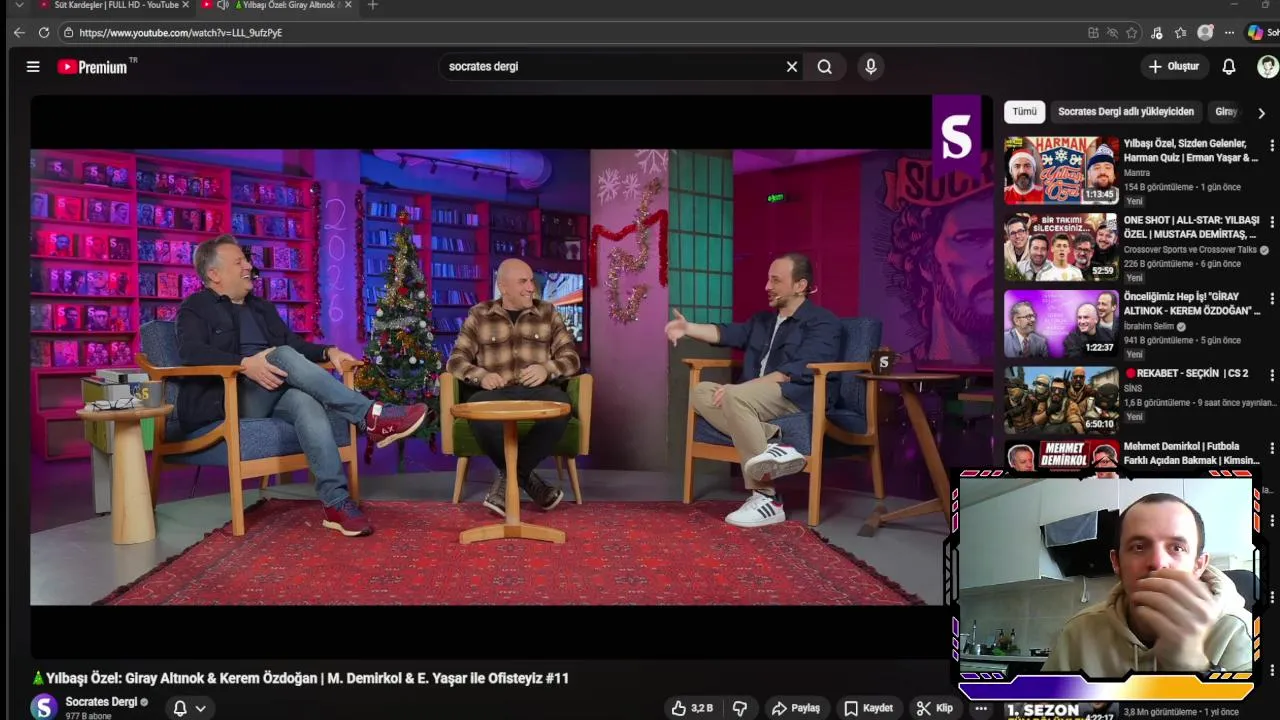The height and width of the screenshot is (720, 1280).
Task: Open YouTube notifications bell in header
Action: tap(1229, 67)
